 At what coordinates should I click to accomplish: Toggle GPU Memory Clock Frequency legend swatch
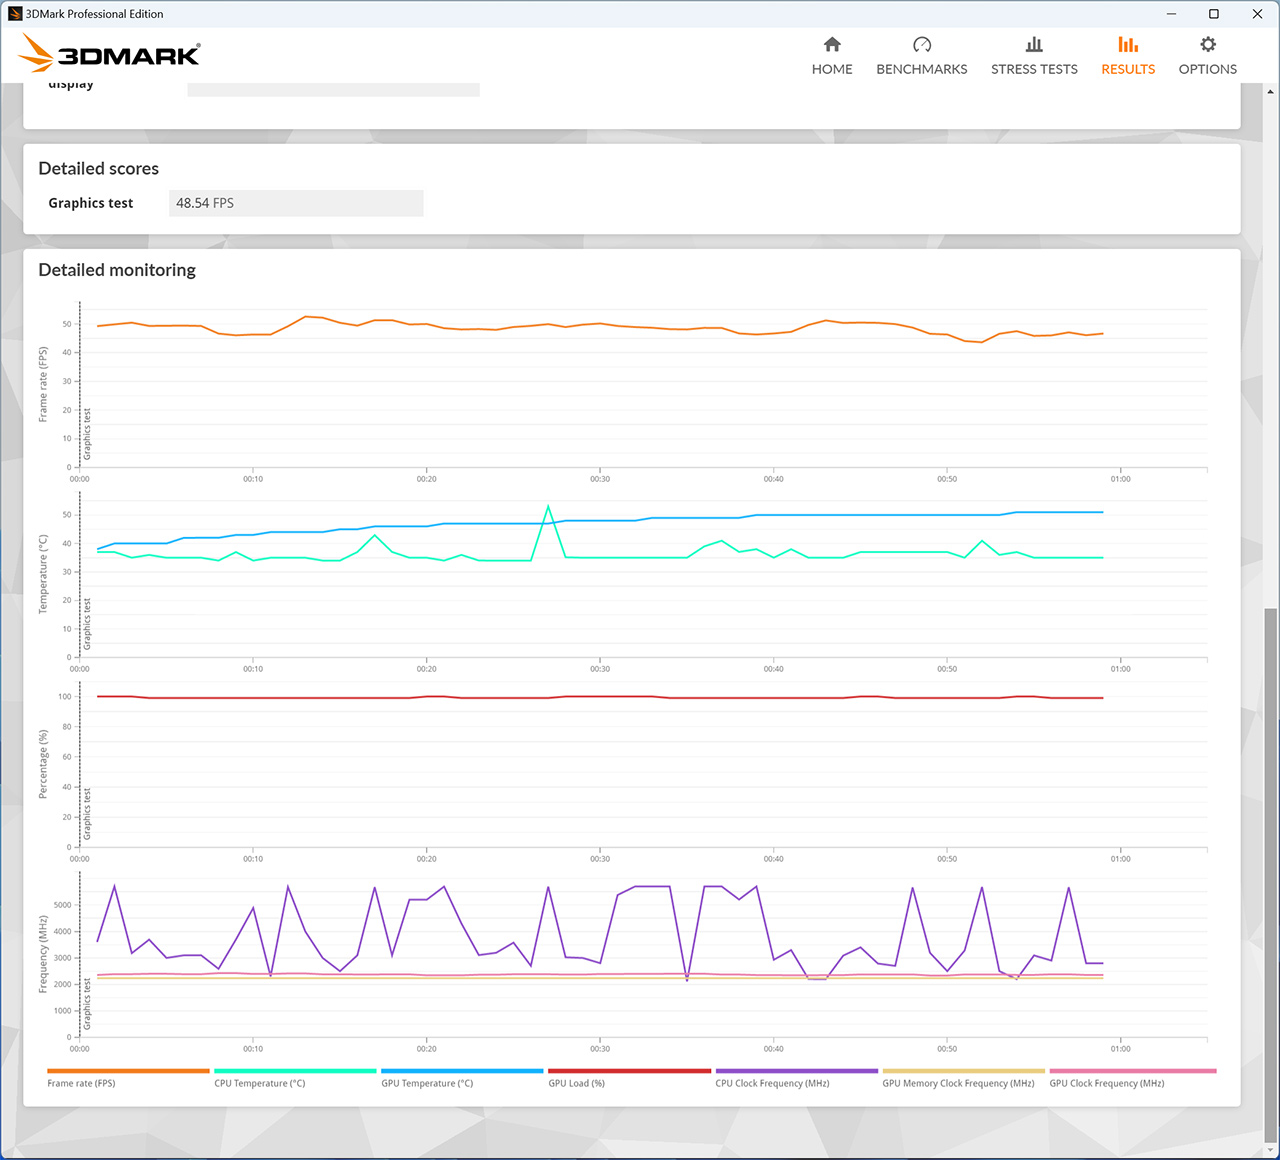(963, 1071)
